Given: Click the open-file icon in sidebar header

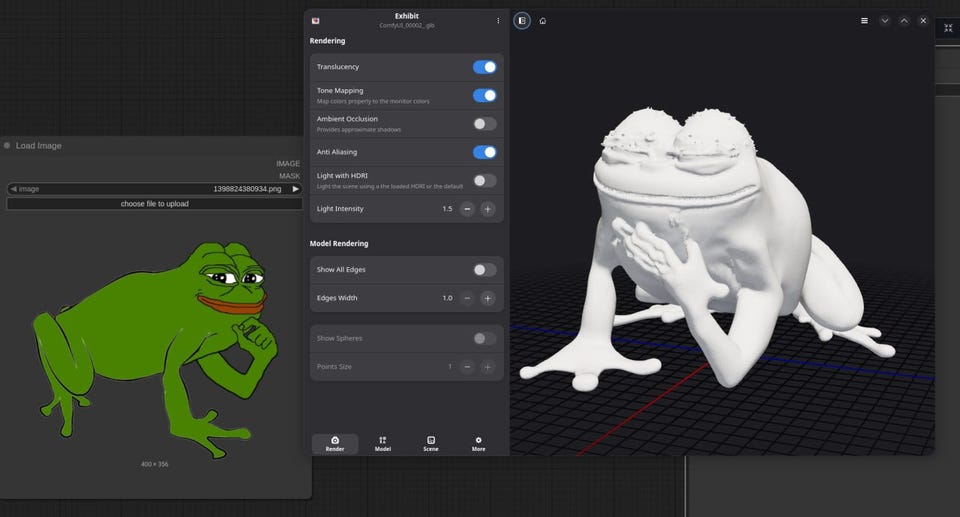Looking at the screenshot, I should tap(316, 20).
